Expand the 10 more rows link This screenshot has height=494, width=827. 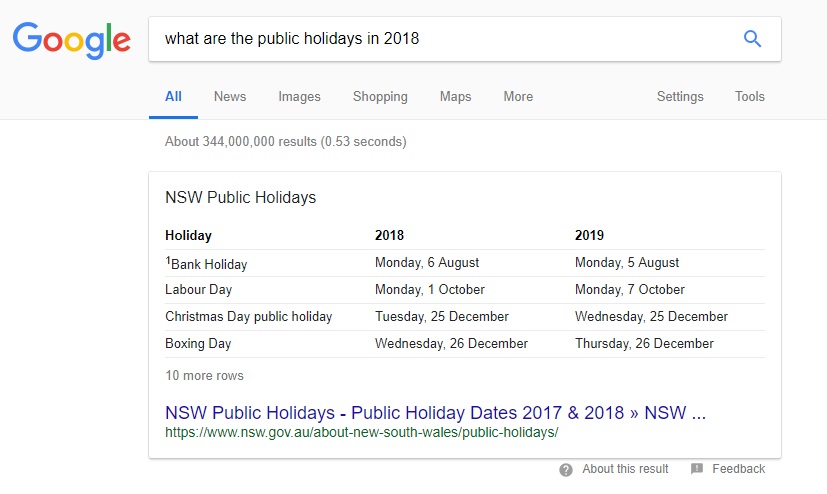[x=205, y=375]
